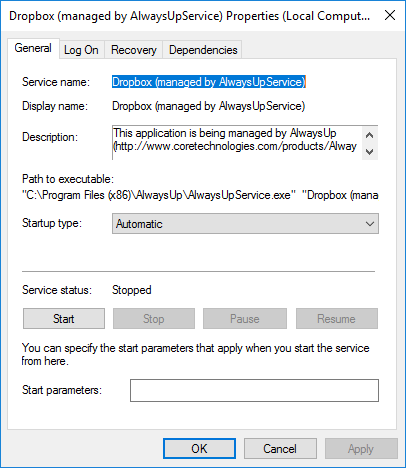Click inside the Description text box
This screenshot has height=468, width=406.
pos(237,142)
